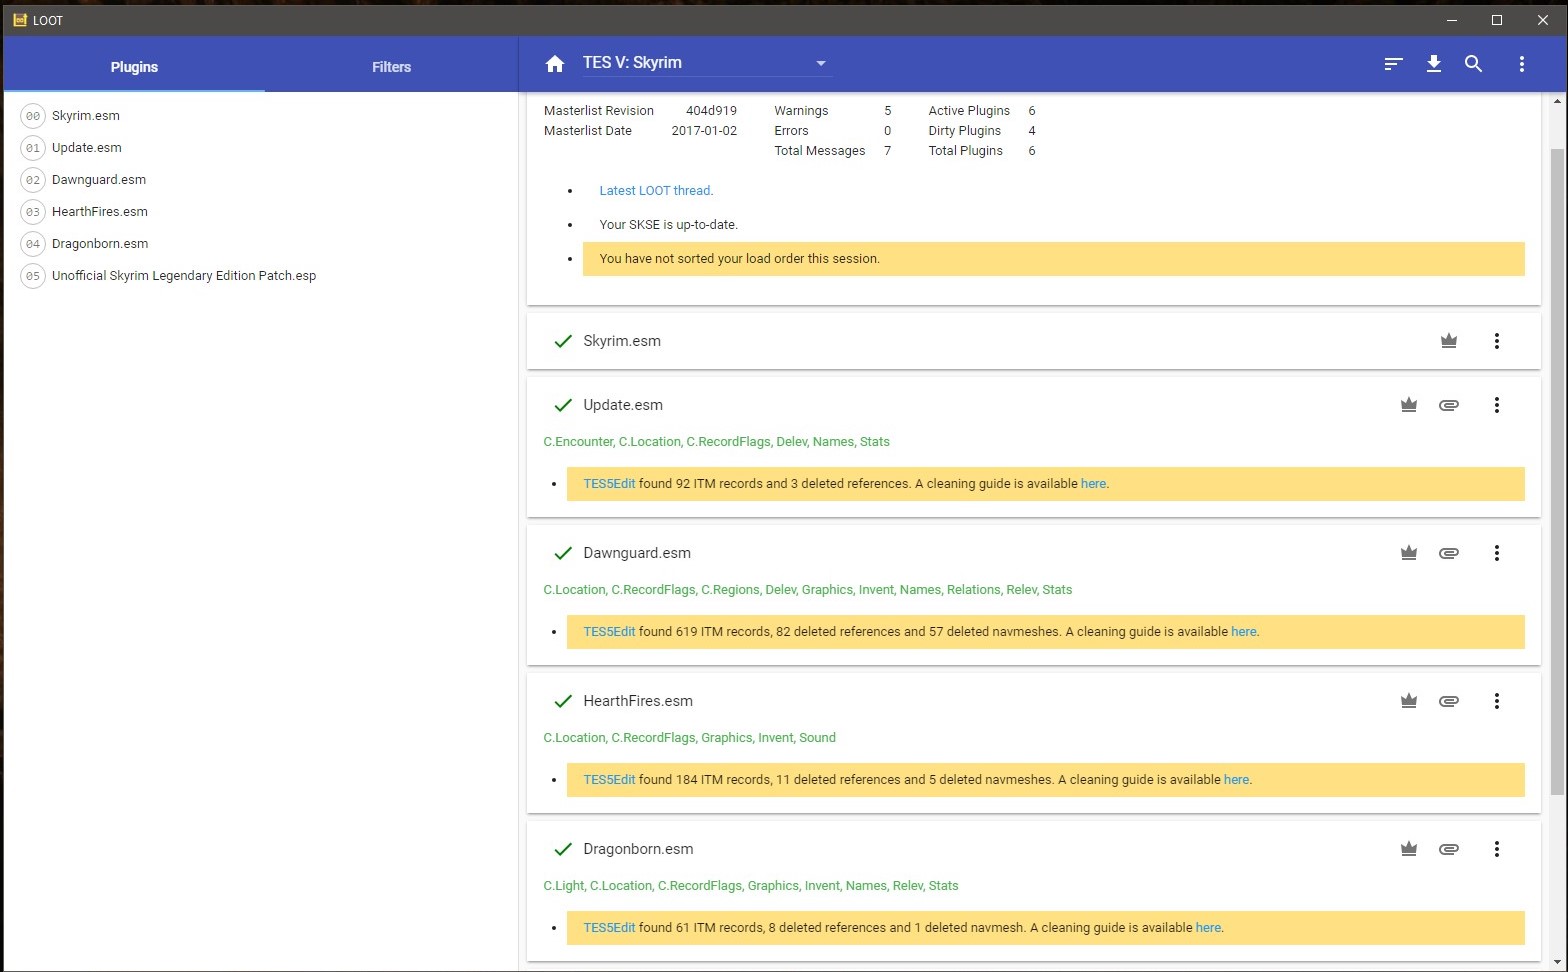Select Skyrim.esm in the sidebar list
The height and width of the screenshot is (972, 1568).
(x=86, y=116)
